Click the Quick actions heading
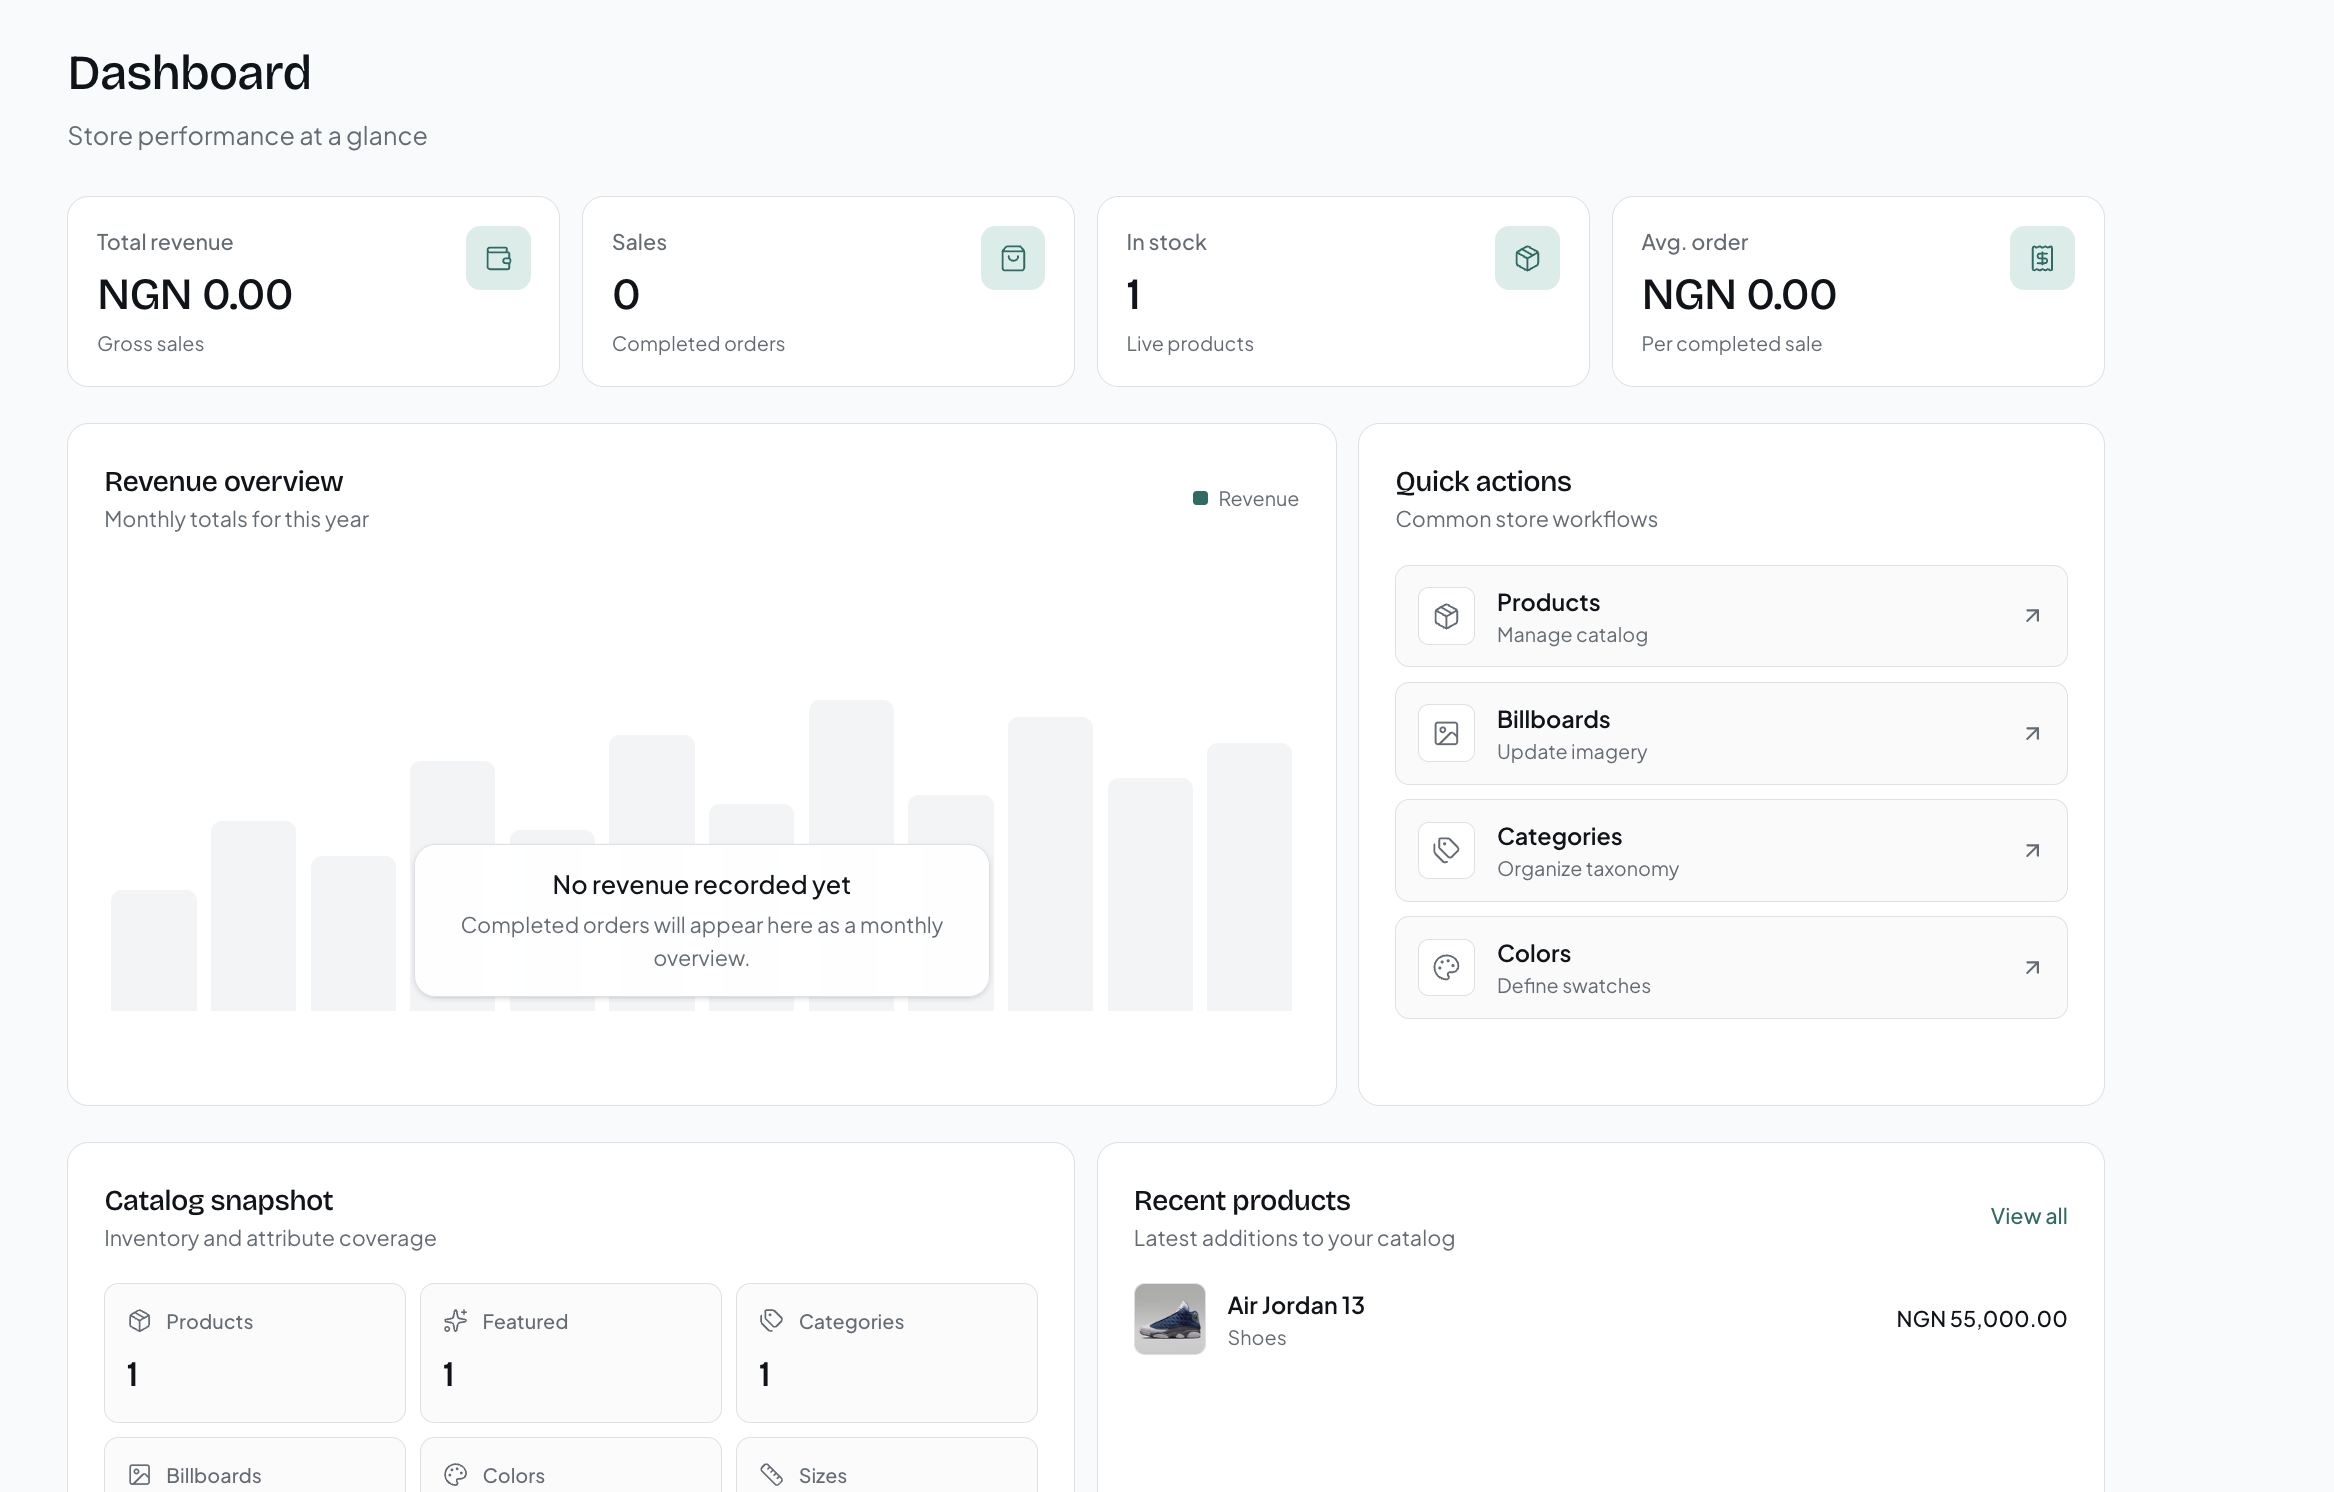Screen dimensions: 2334x1492 (x=1483, y=481)
